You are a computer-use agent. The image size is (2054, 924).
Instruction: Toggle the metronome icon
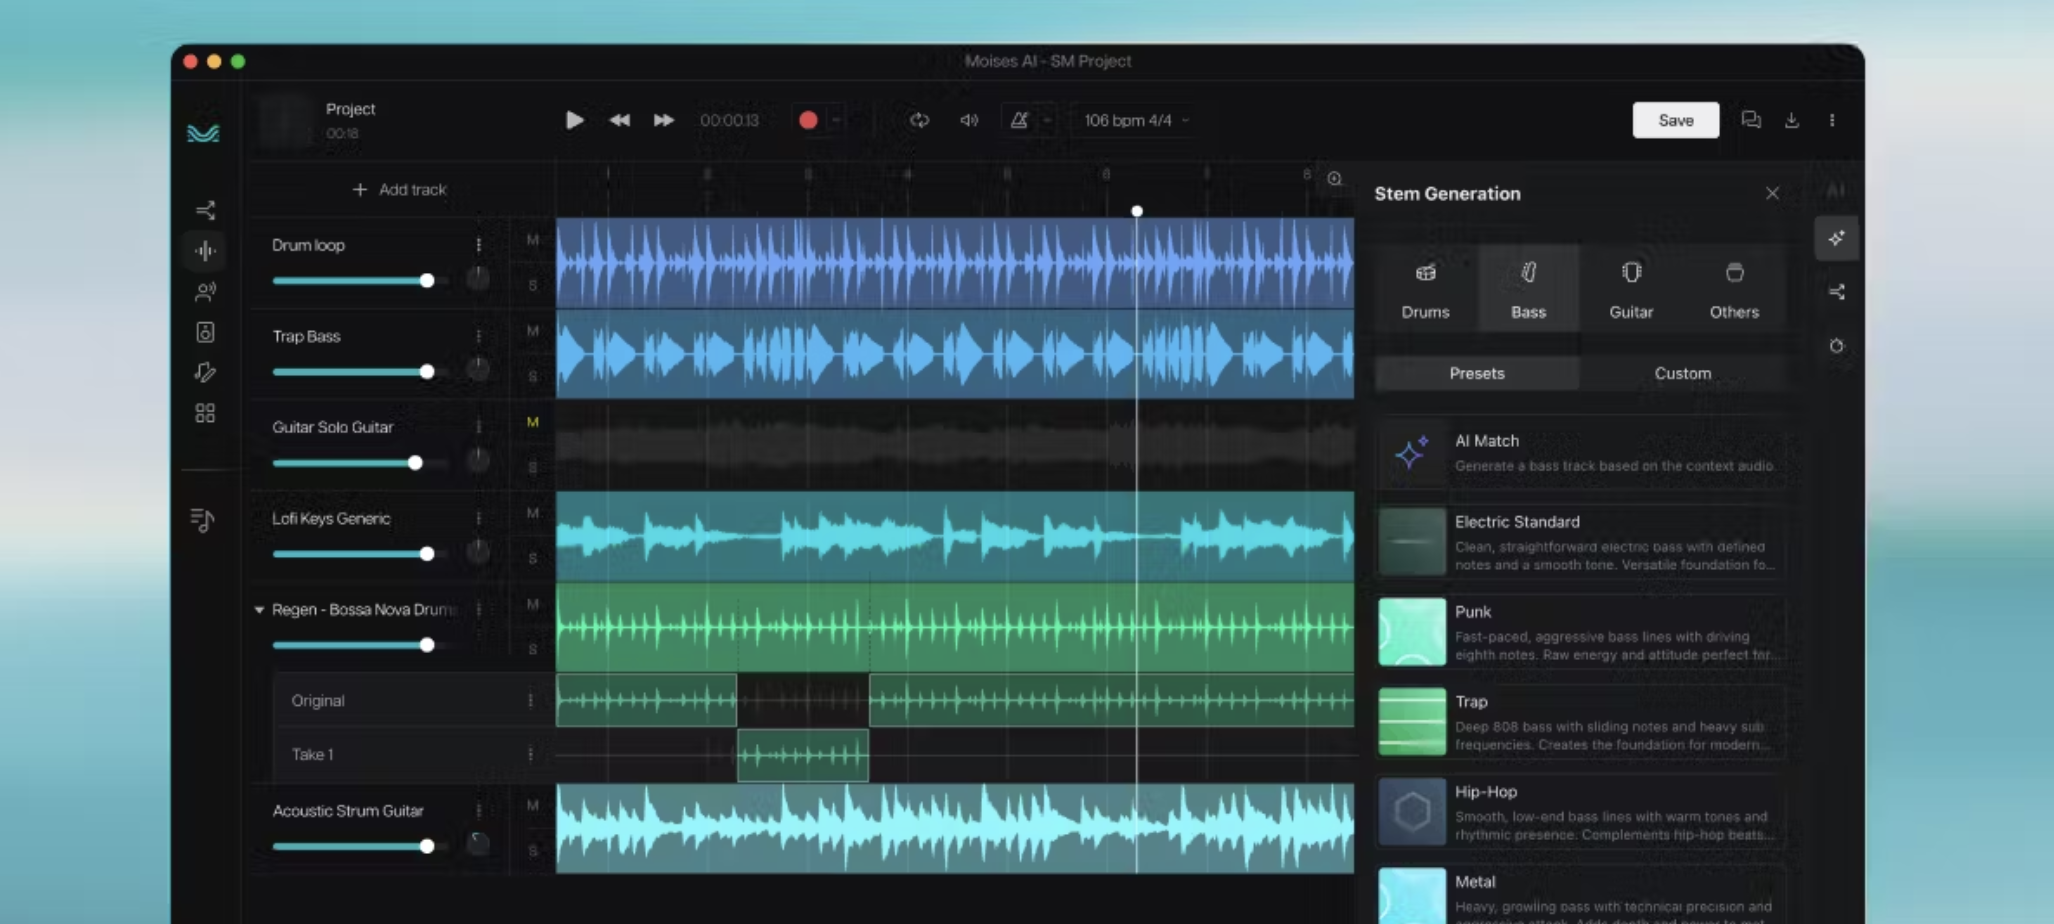click(1019, 120)
